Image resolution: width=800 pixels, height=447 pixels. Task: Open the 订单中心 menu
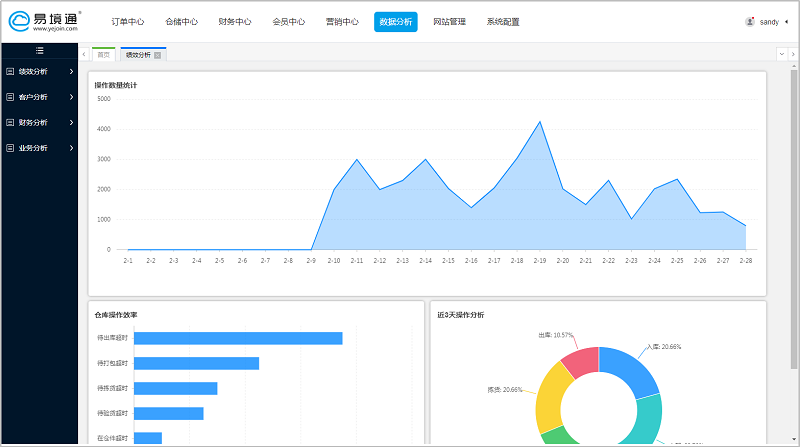[x=127, y=21]
